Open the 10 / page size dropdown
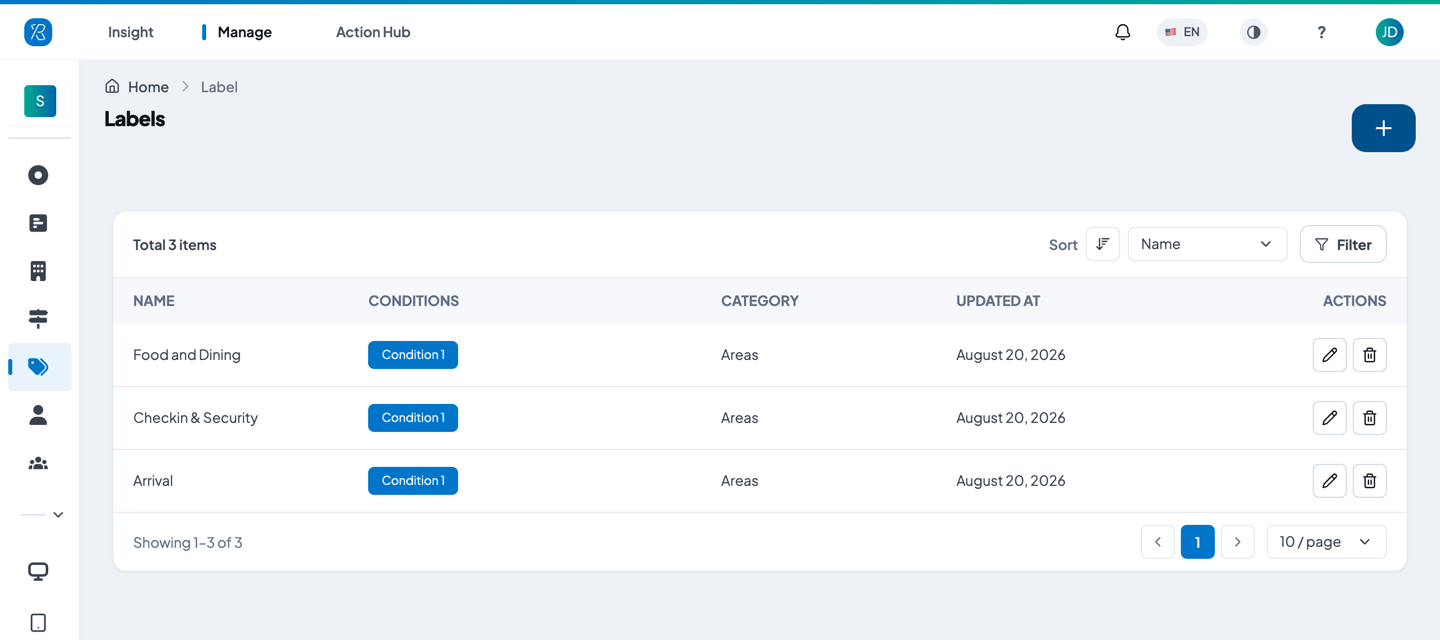Image resolution: width=1440 pixels, height=640 pixels. pos(1326,542)
